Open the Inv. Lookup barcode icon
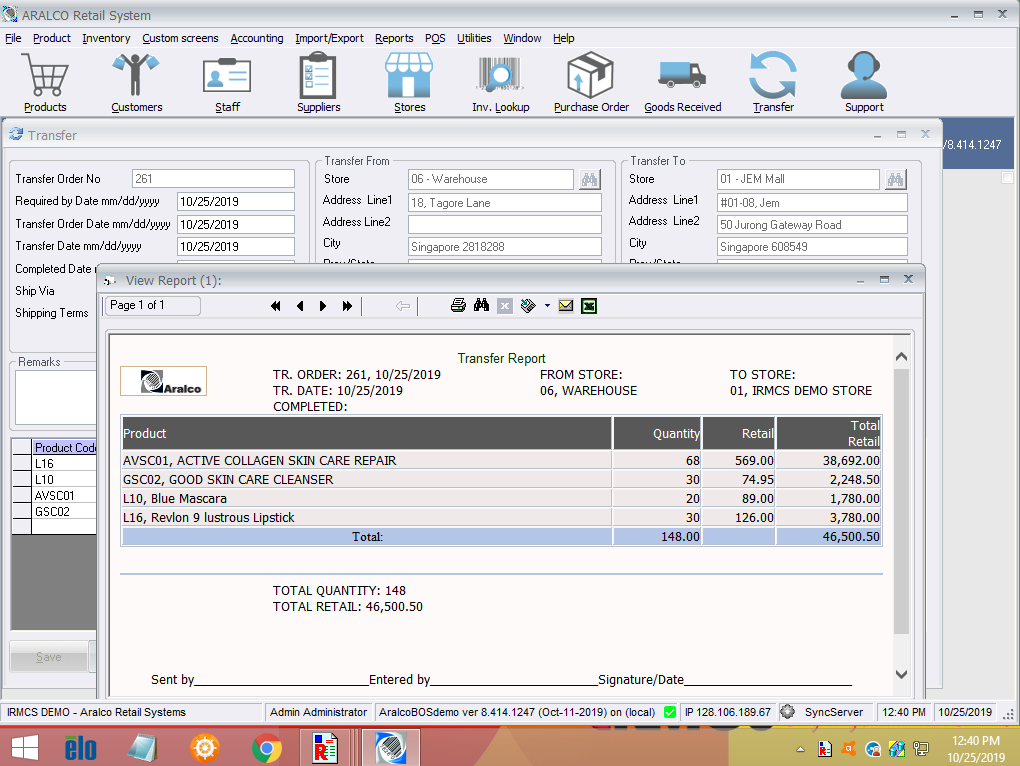The height and width of the screenshot is (766, 1020). [500, 82]
